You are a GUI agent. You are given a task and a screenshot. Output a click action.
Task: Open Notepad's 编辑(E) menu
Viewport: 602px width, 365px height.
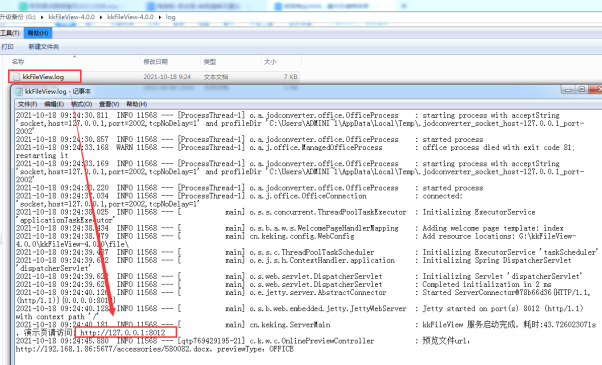tap(54, 104)
